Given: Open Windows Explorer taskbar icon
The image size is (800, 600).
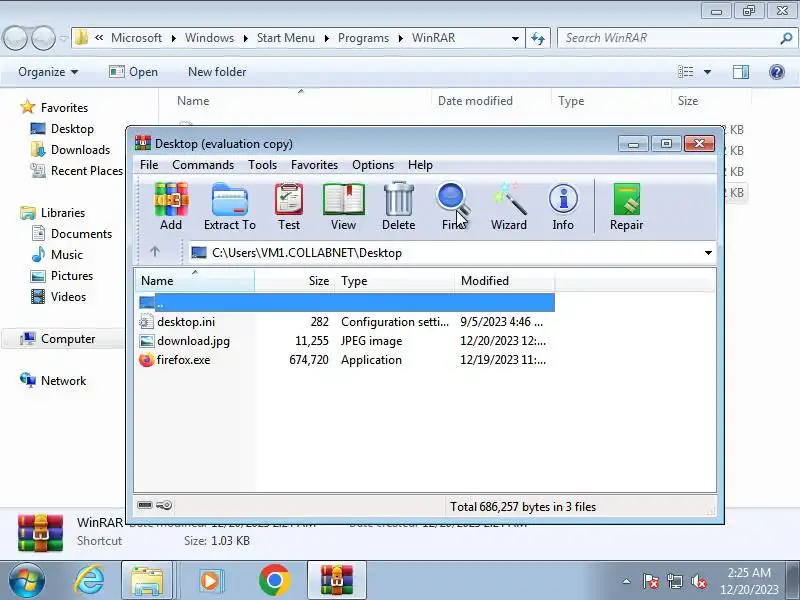Looking at the screenshot, I should [x=147, y=581].
